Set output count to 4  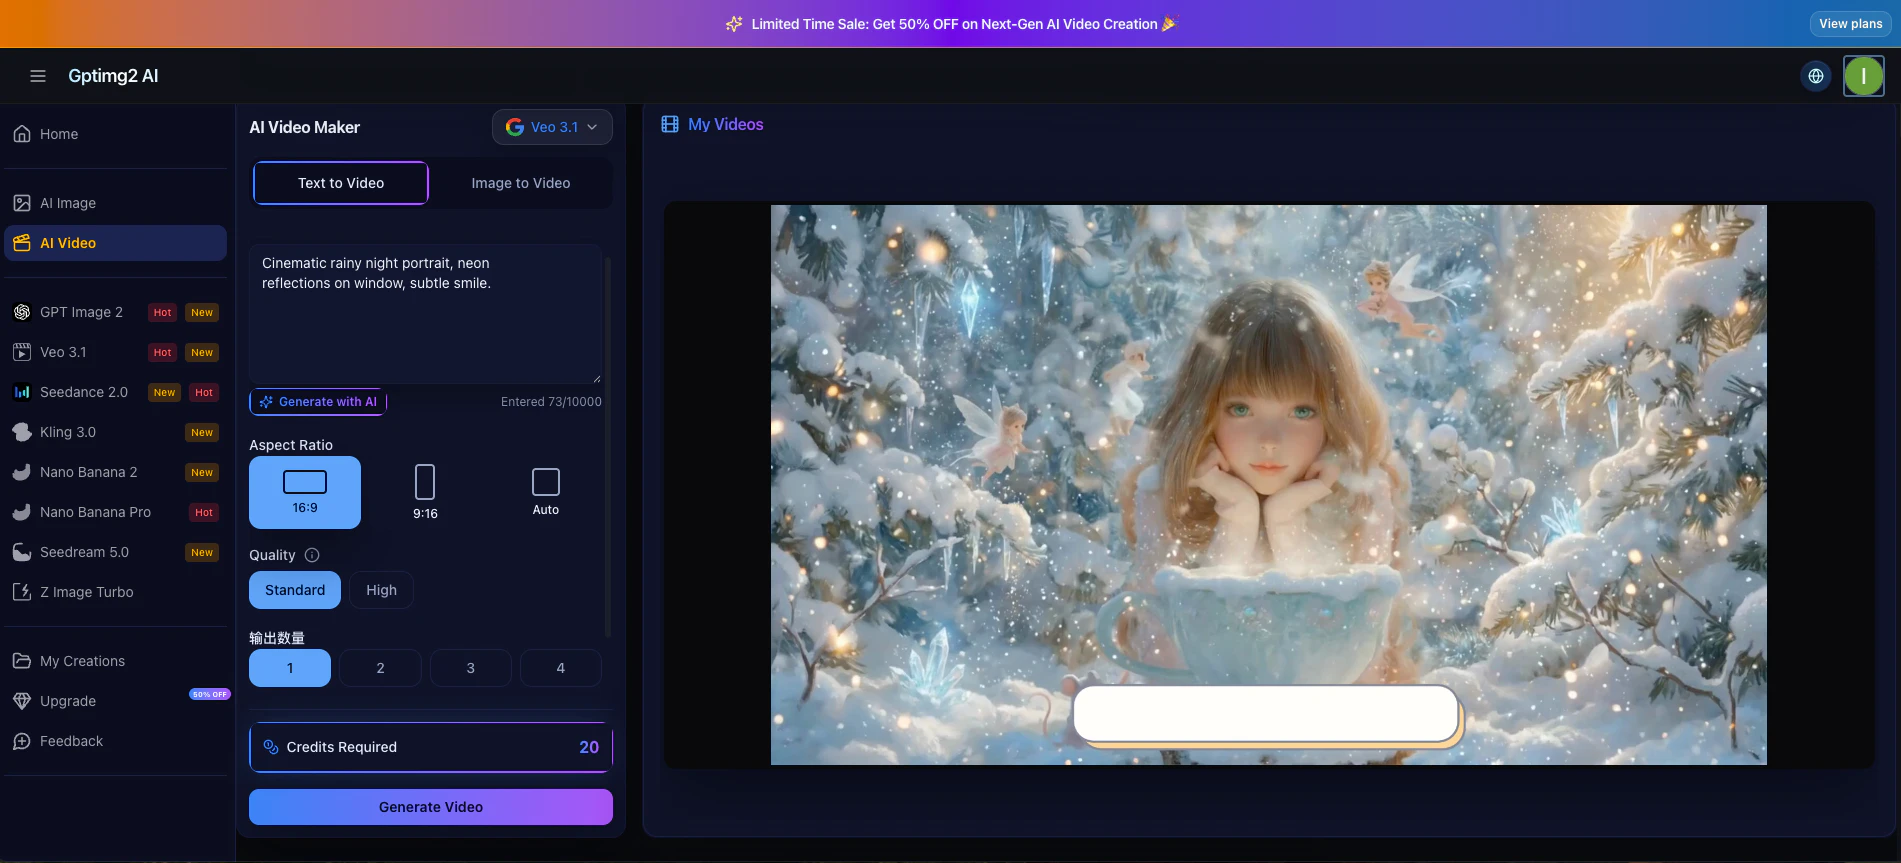tap(561, 668)
